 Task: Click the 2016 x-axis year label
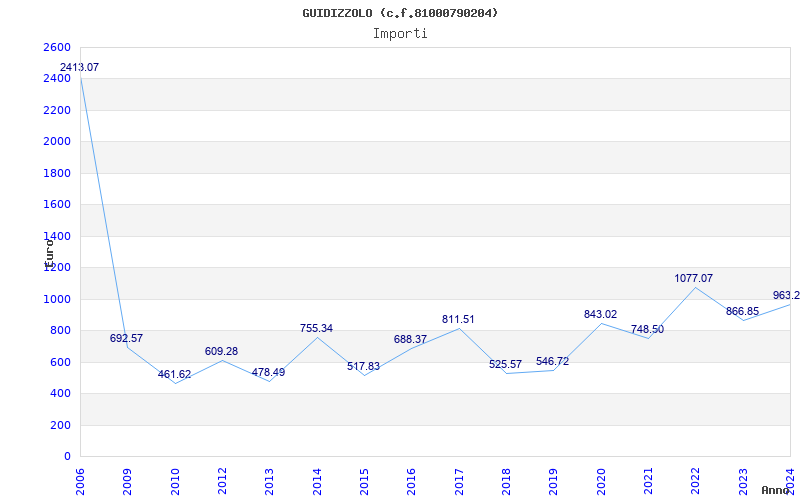click(x=411, y=482)
